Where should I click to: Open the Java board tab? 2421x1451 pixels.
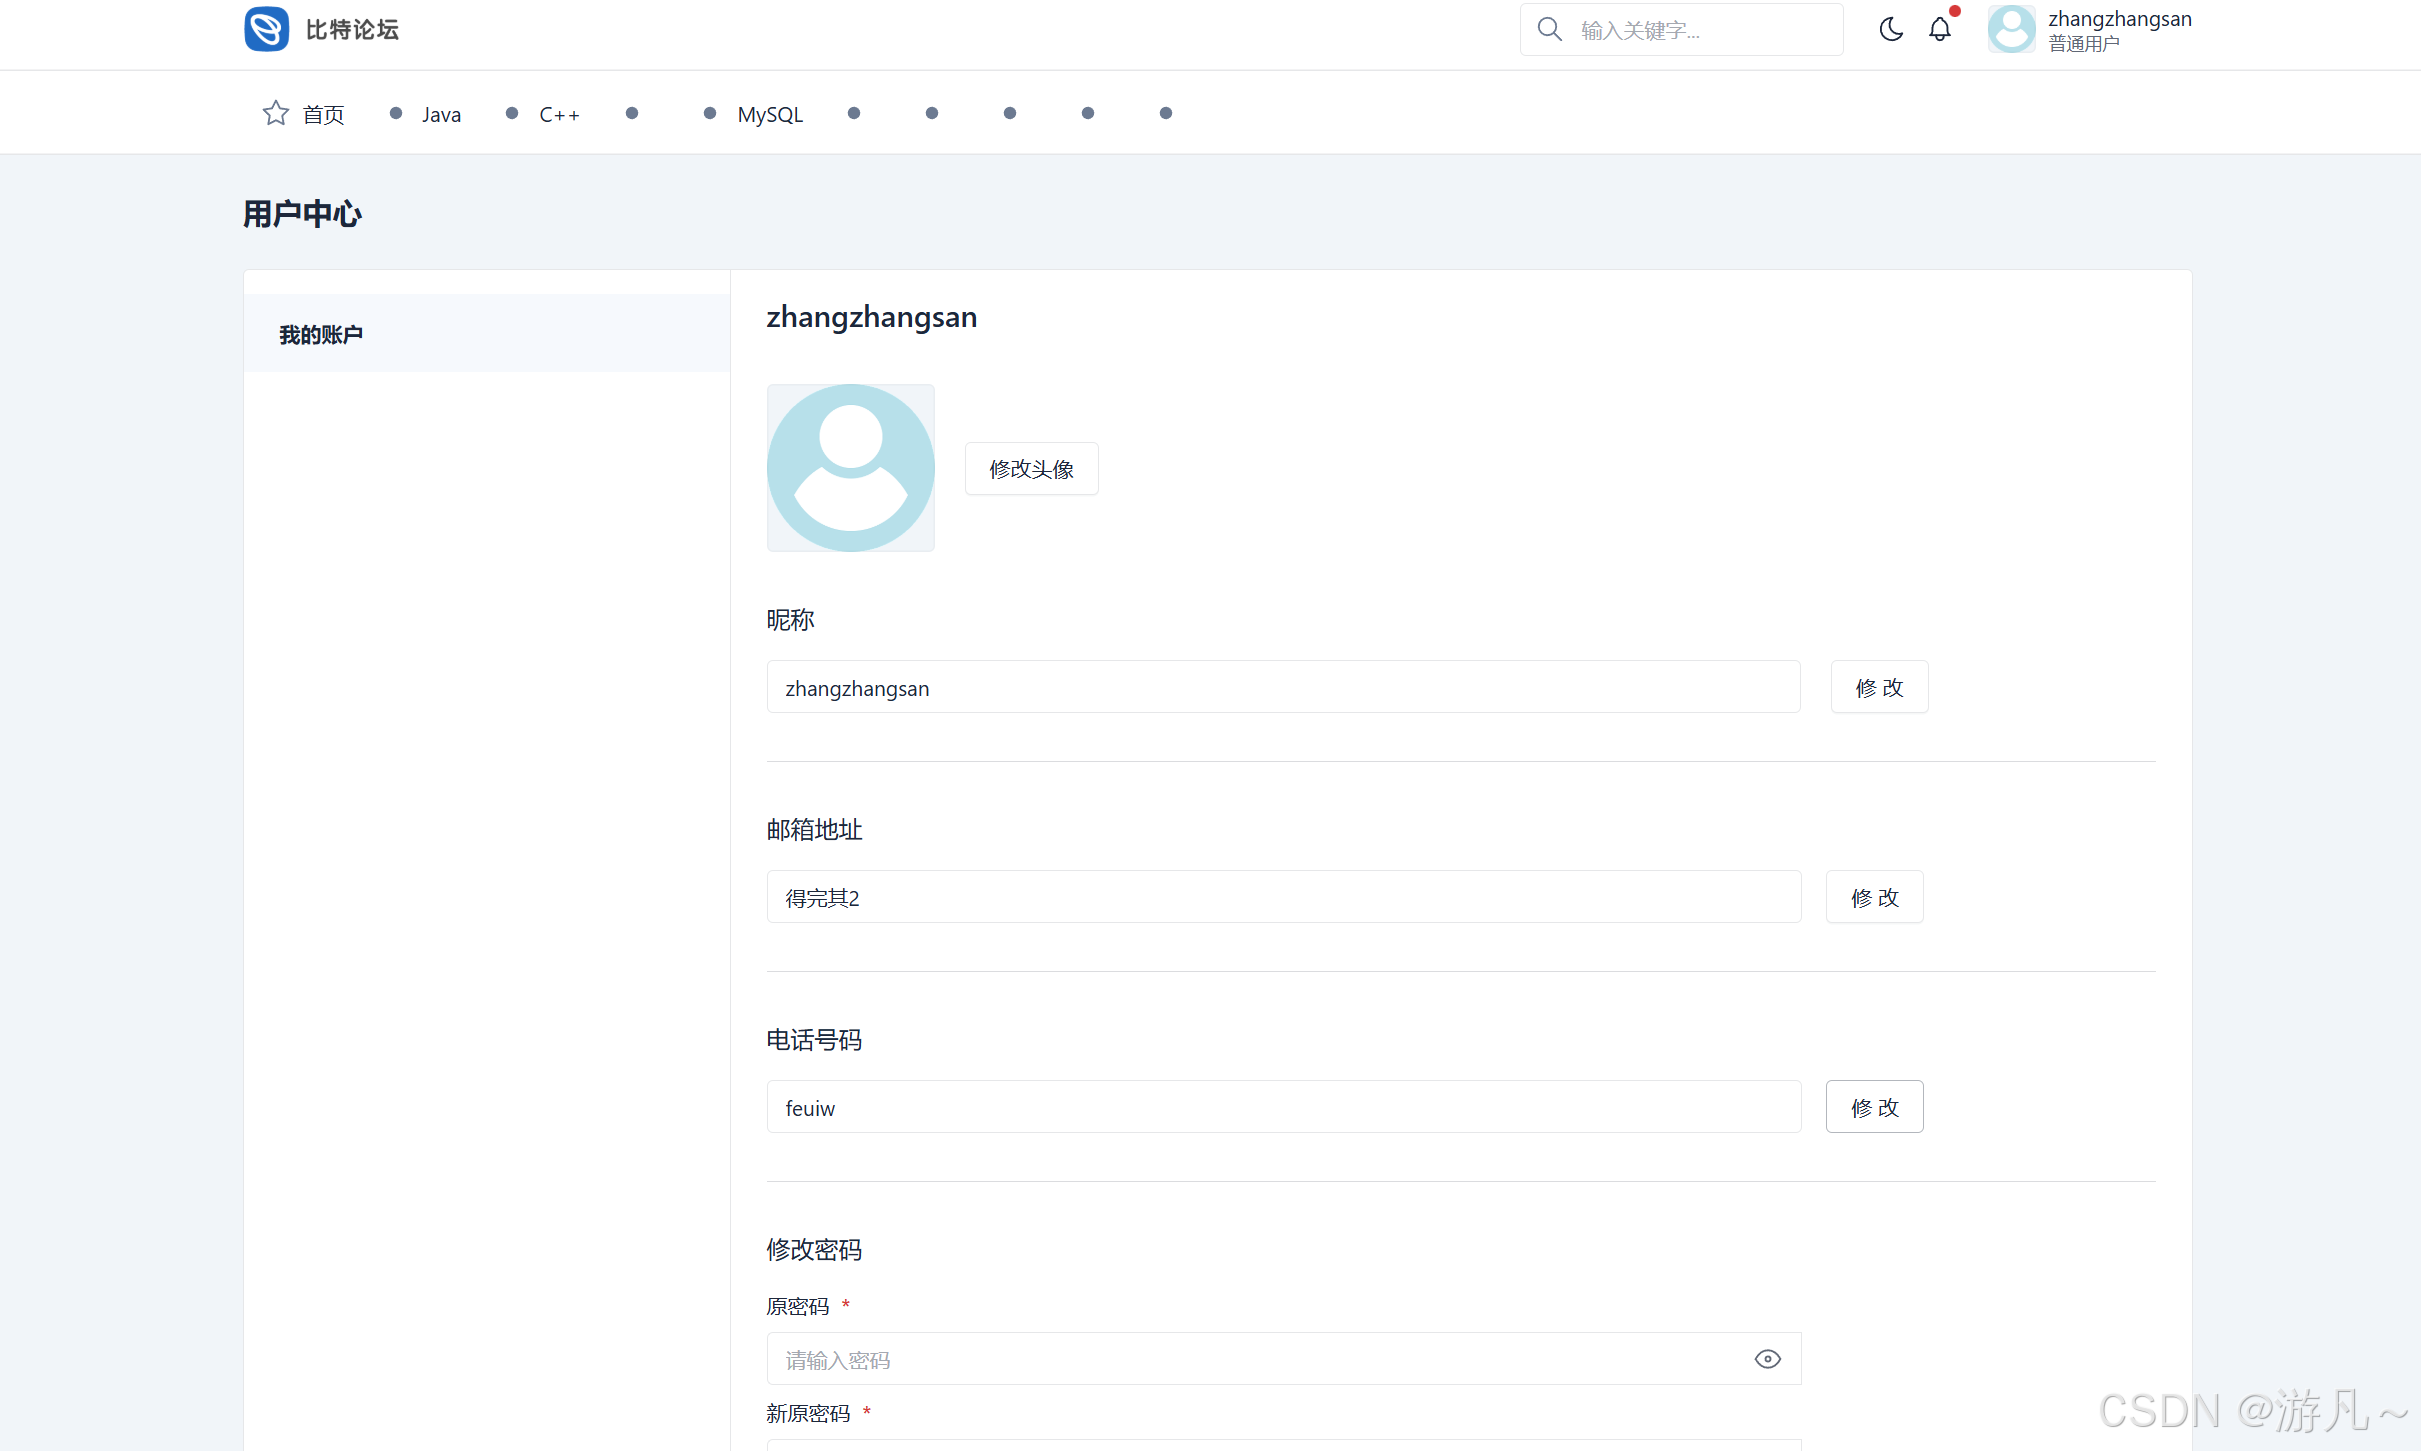pos(441,114)
